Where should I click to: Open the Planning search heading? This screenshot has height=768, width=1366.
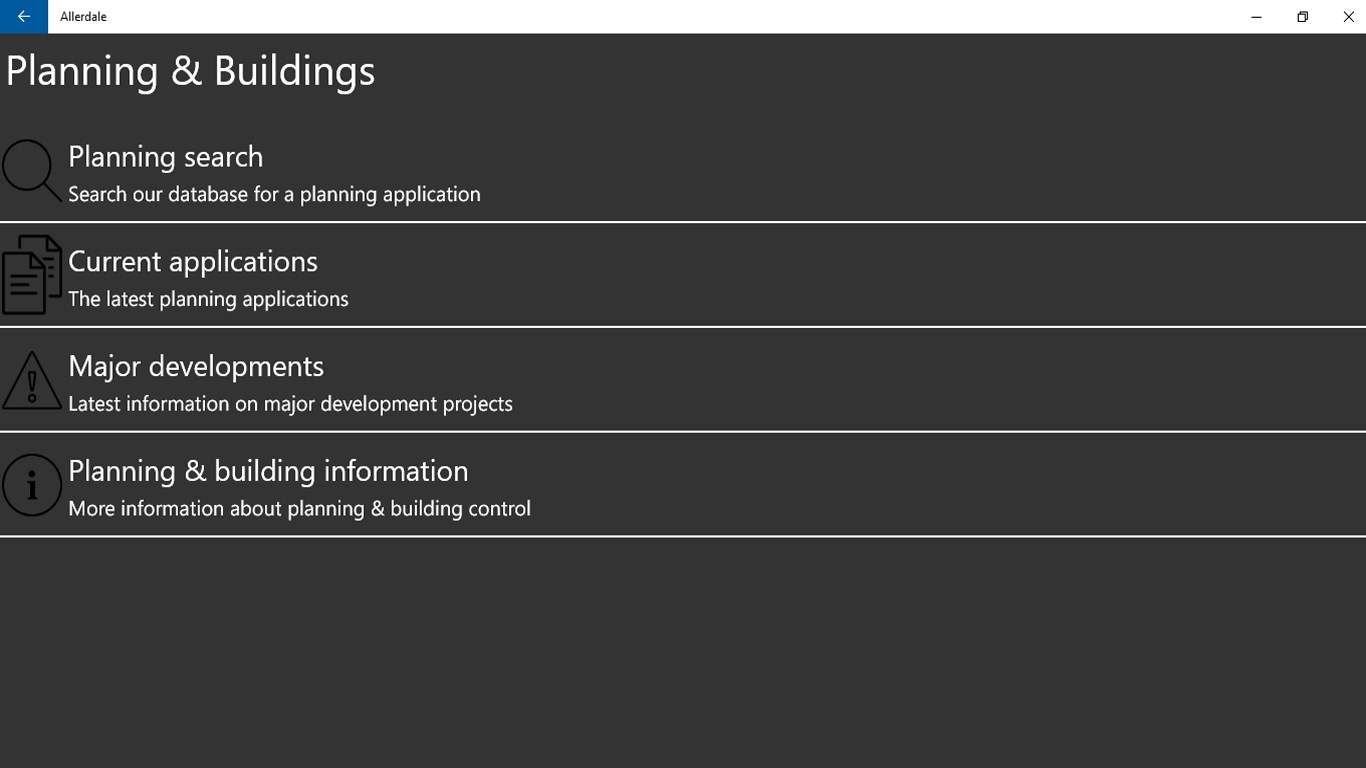pyautogui.click(x=165, y=157)
